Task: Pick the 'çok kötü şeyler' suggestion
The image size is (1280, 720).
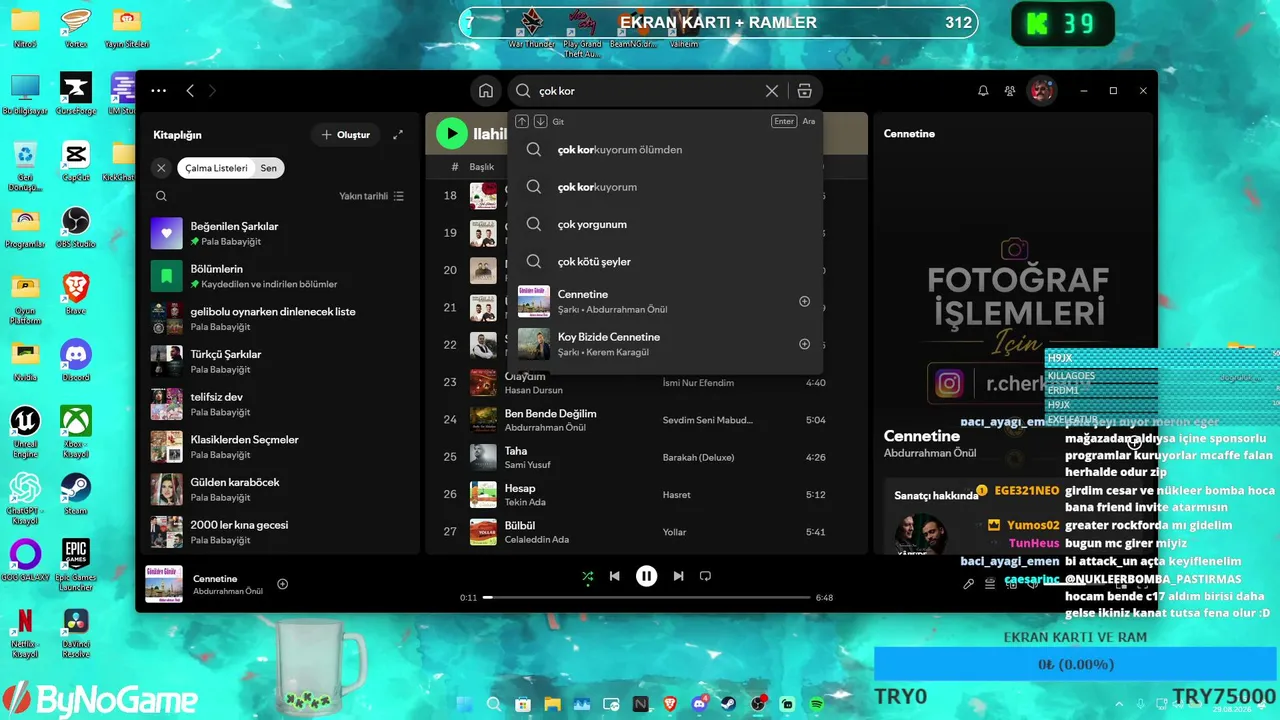Action: [665, 261]
